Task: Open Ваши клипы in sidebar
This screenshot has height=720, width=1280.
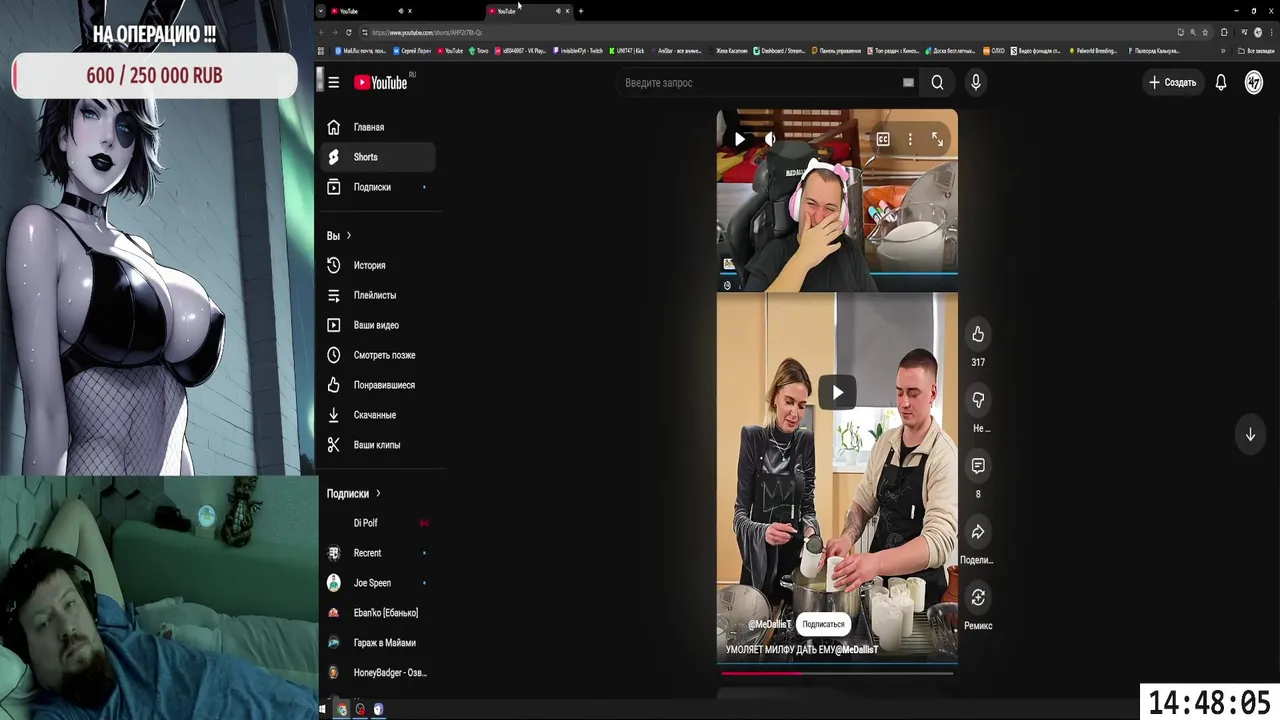Action: point(378,445)
